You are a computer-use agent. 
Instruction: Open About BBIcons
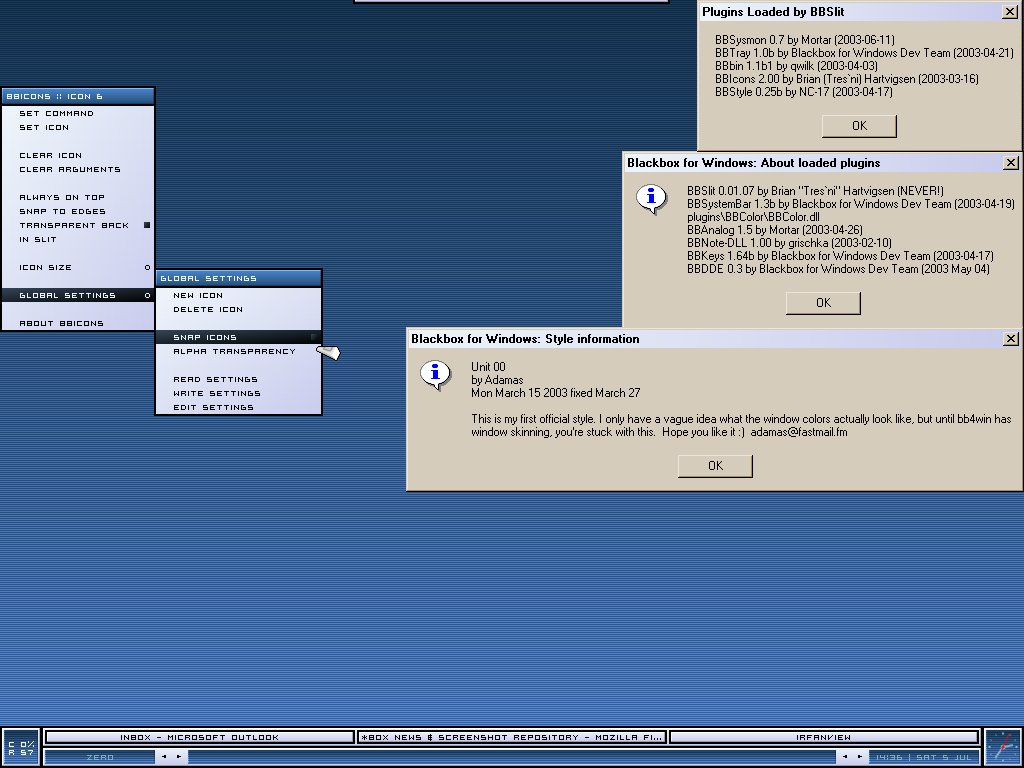(78, 323)
